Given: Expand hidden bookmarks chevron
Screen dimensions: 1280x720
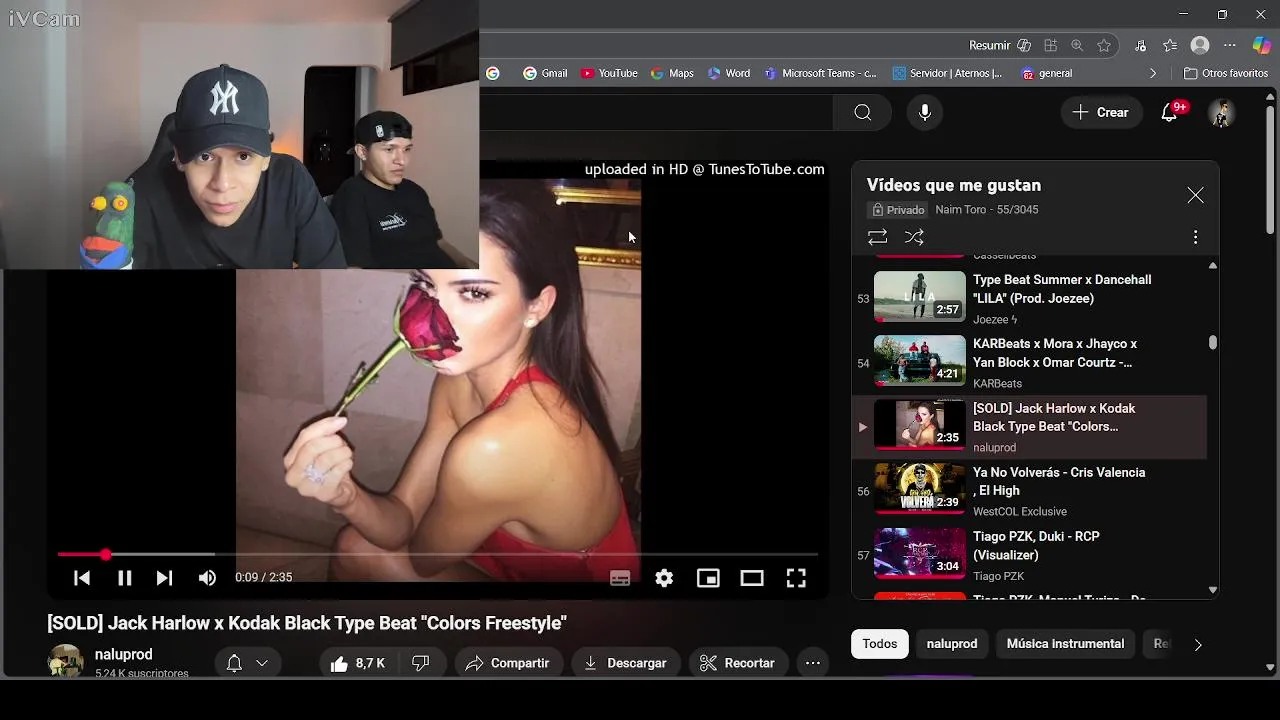Looking at the screenshot, I should [1153, 73].
